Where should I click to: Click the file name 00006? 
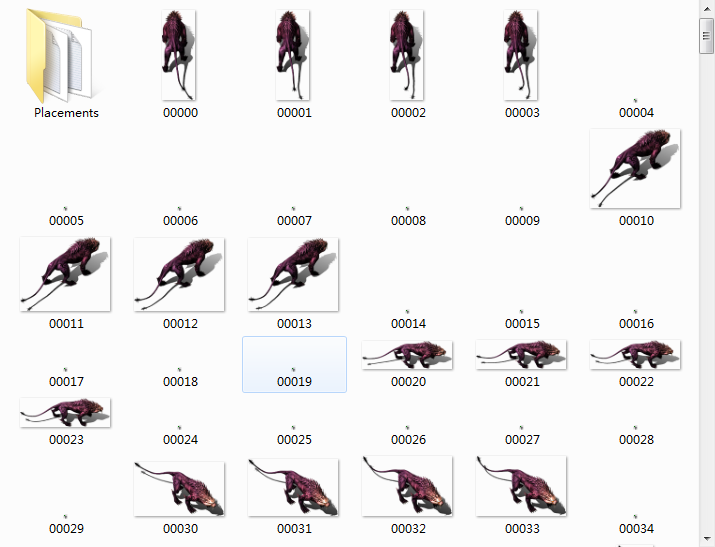[x=181, y=221]
